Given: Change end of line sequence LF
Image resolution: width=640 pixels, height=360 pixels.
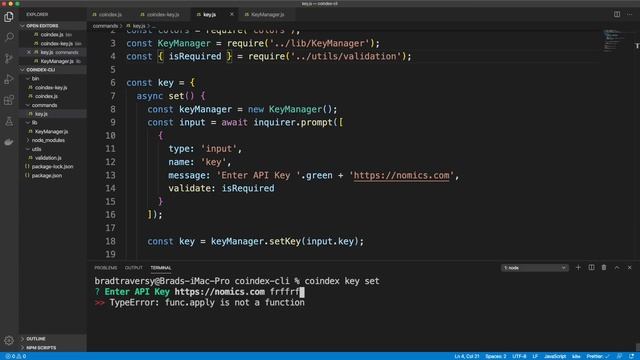Looking at the screenshot, I should pos(535,356).
